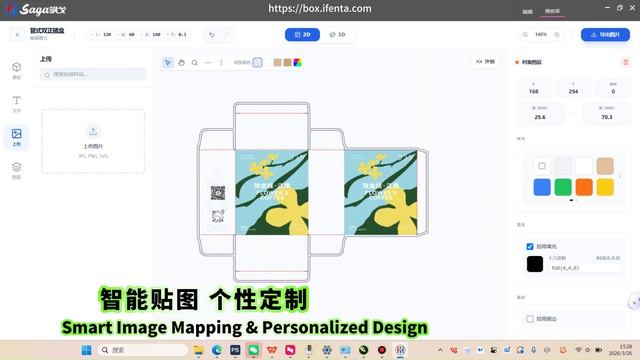This screenshot has width=640, height=360.
Task: Open File Explorer from the taskbar
Action: pyautogui.click(x=198, y=350)
